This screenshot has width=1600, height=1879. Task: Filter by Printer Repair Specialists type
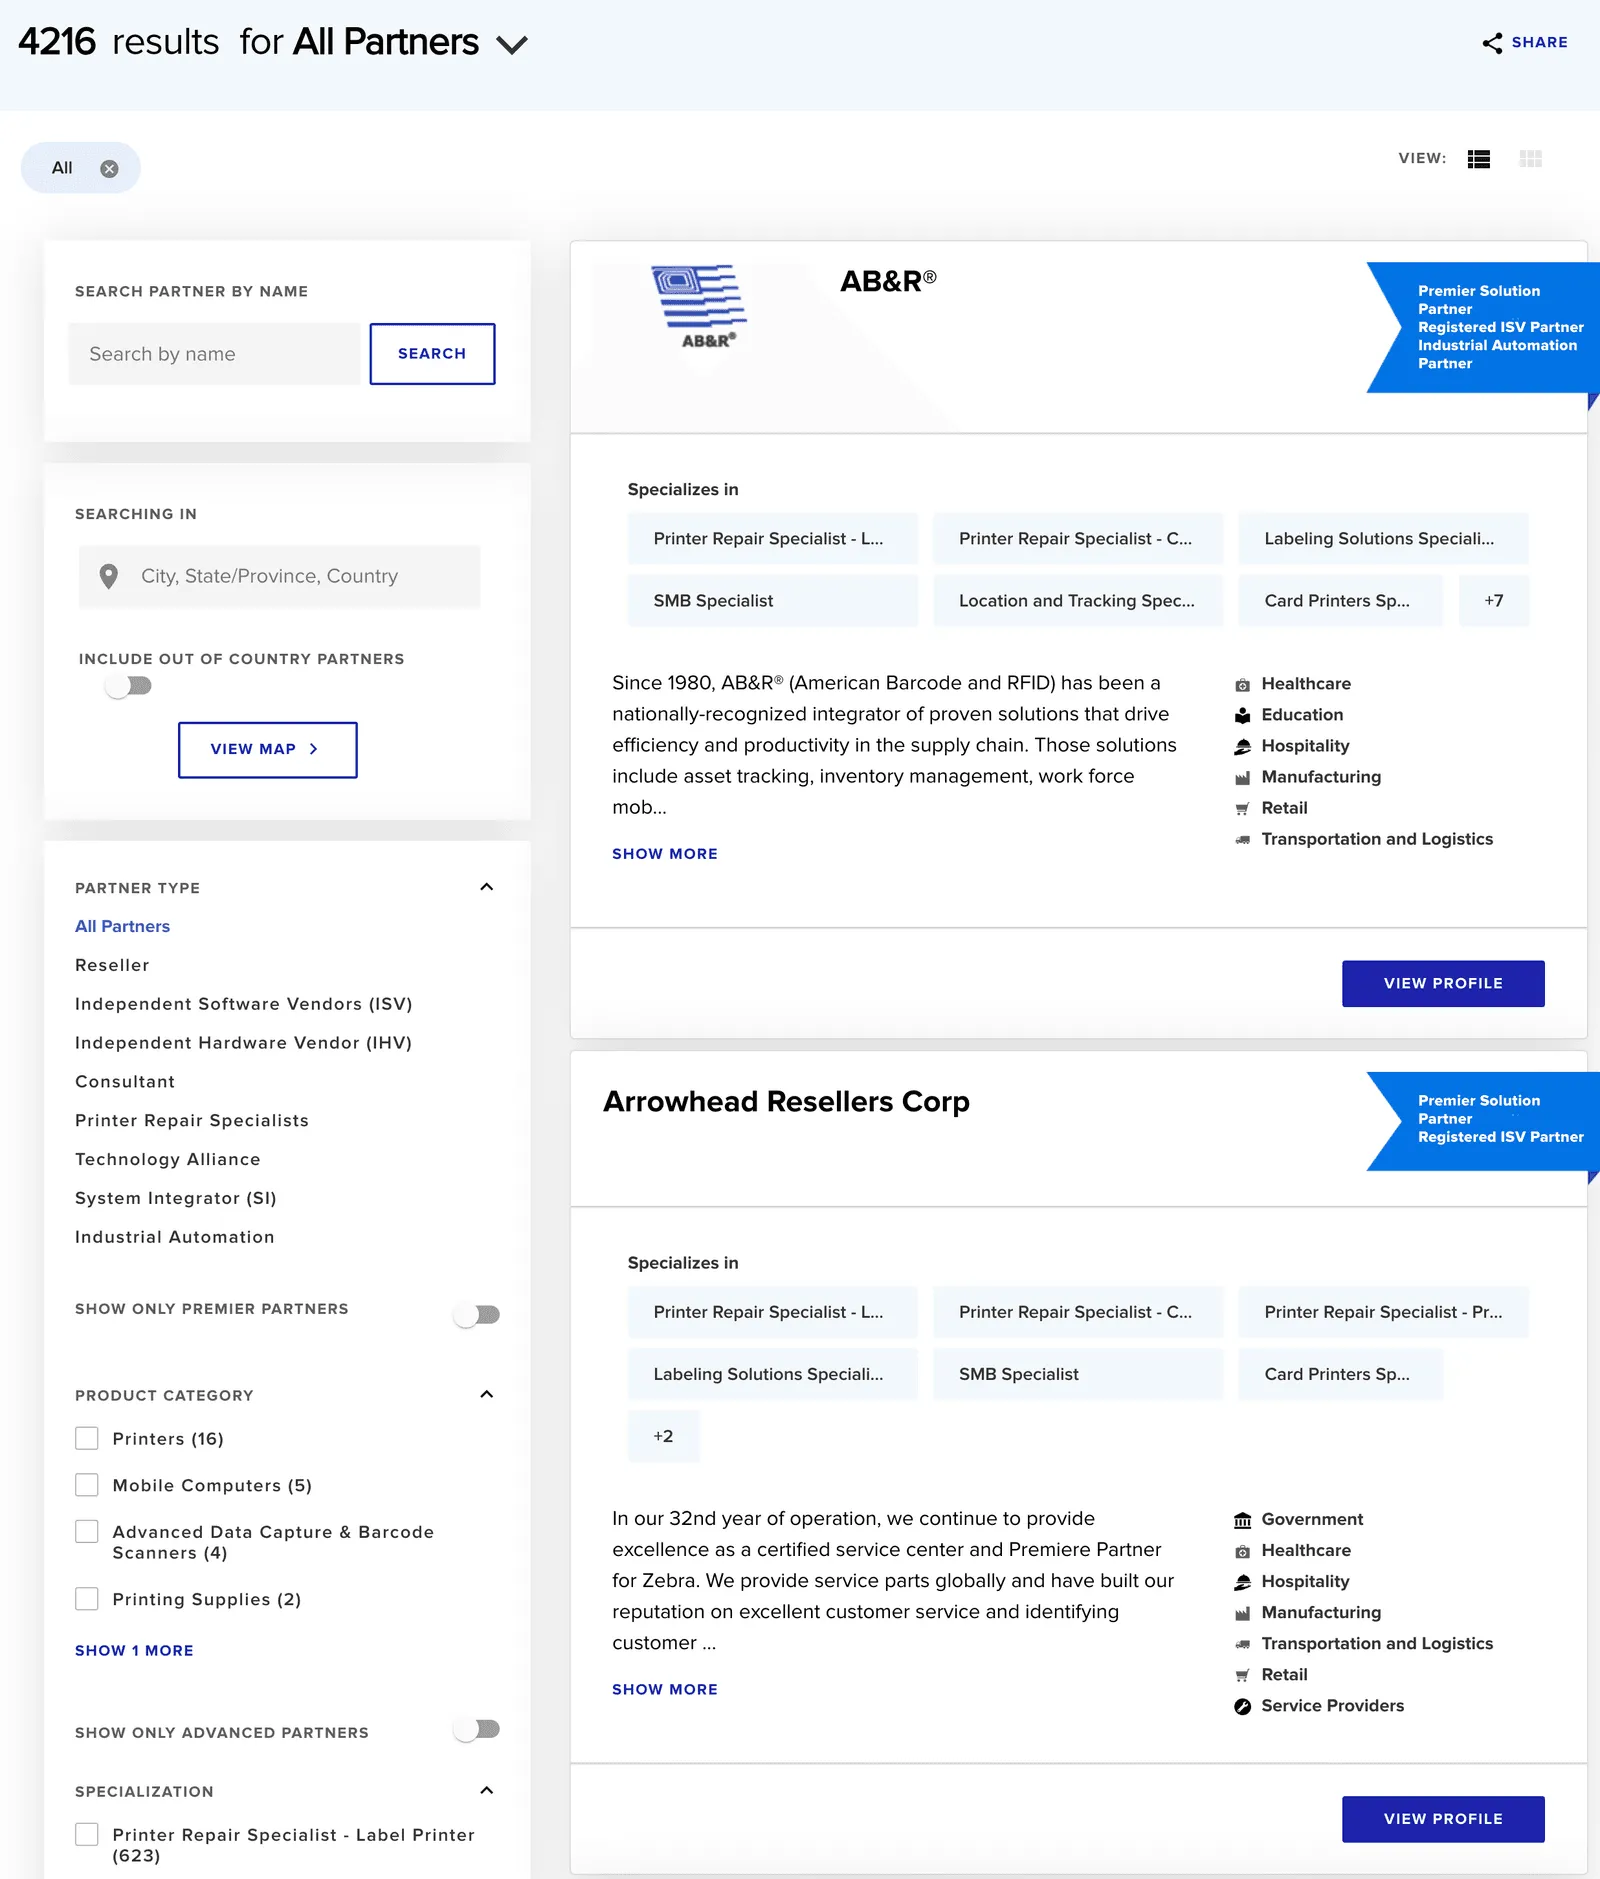point(192,1122)
